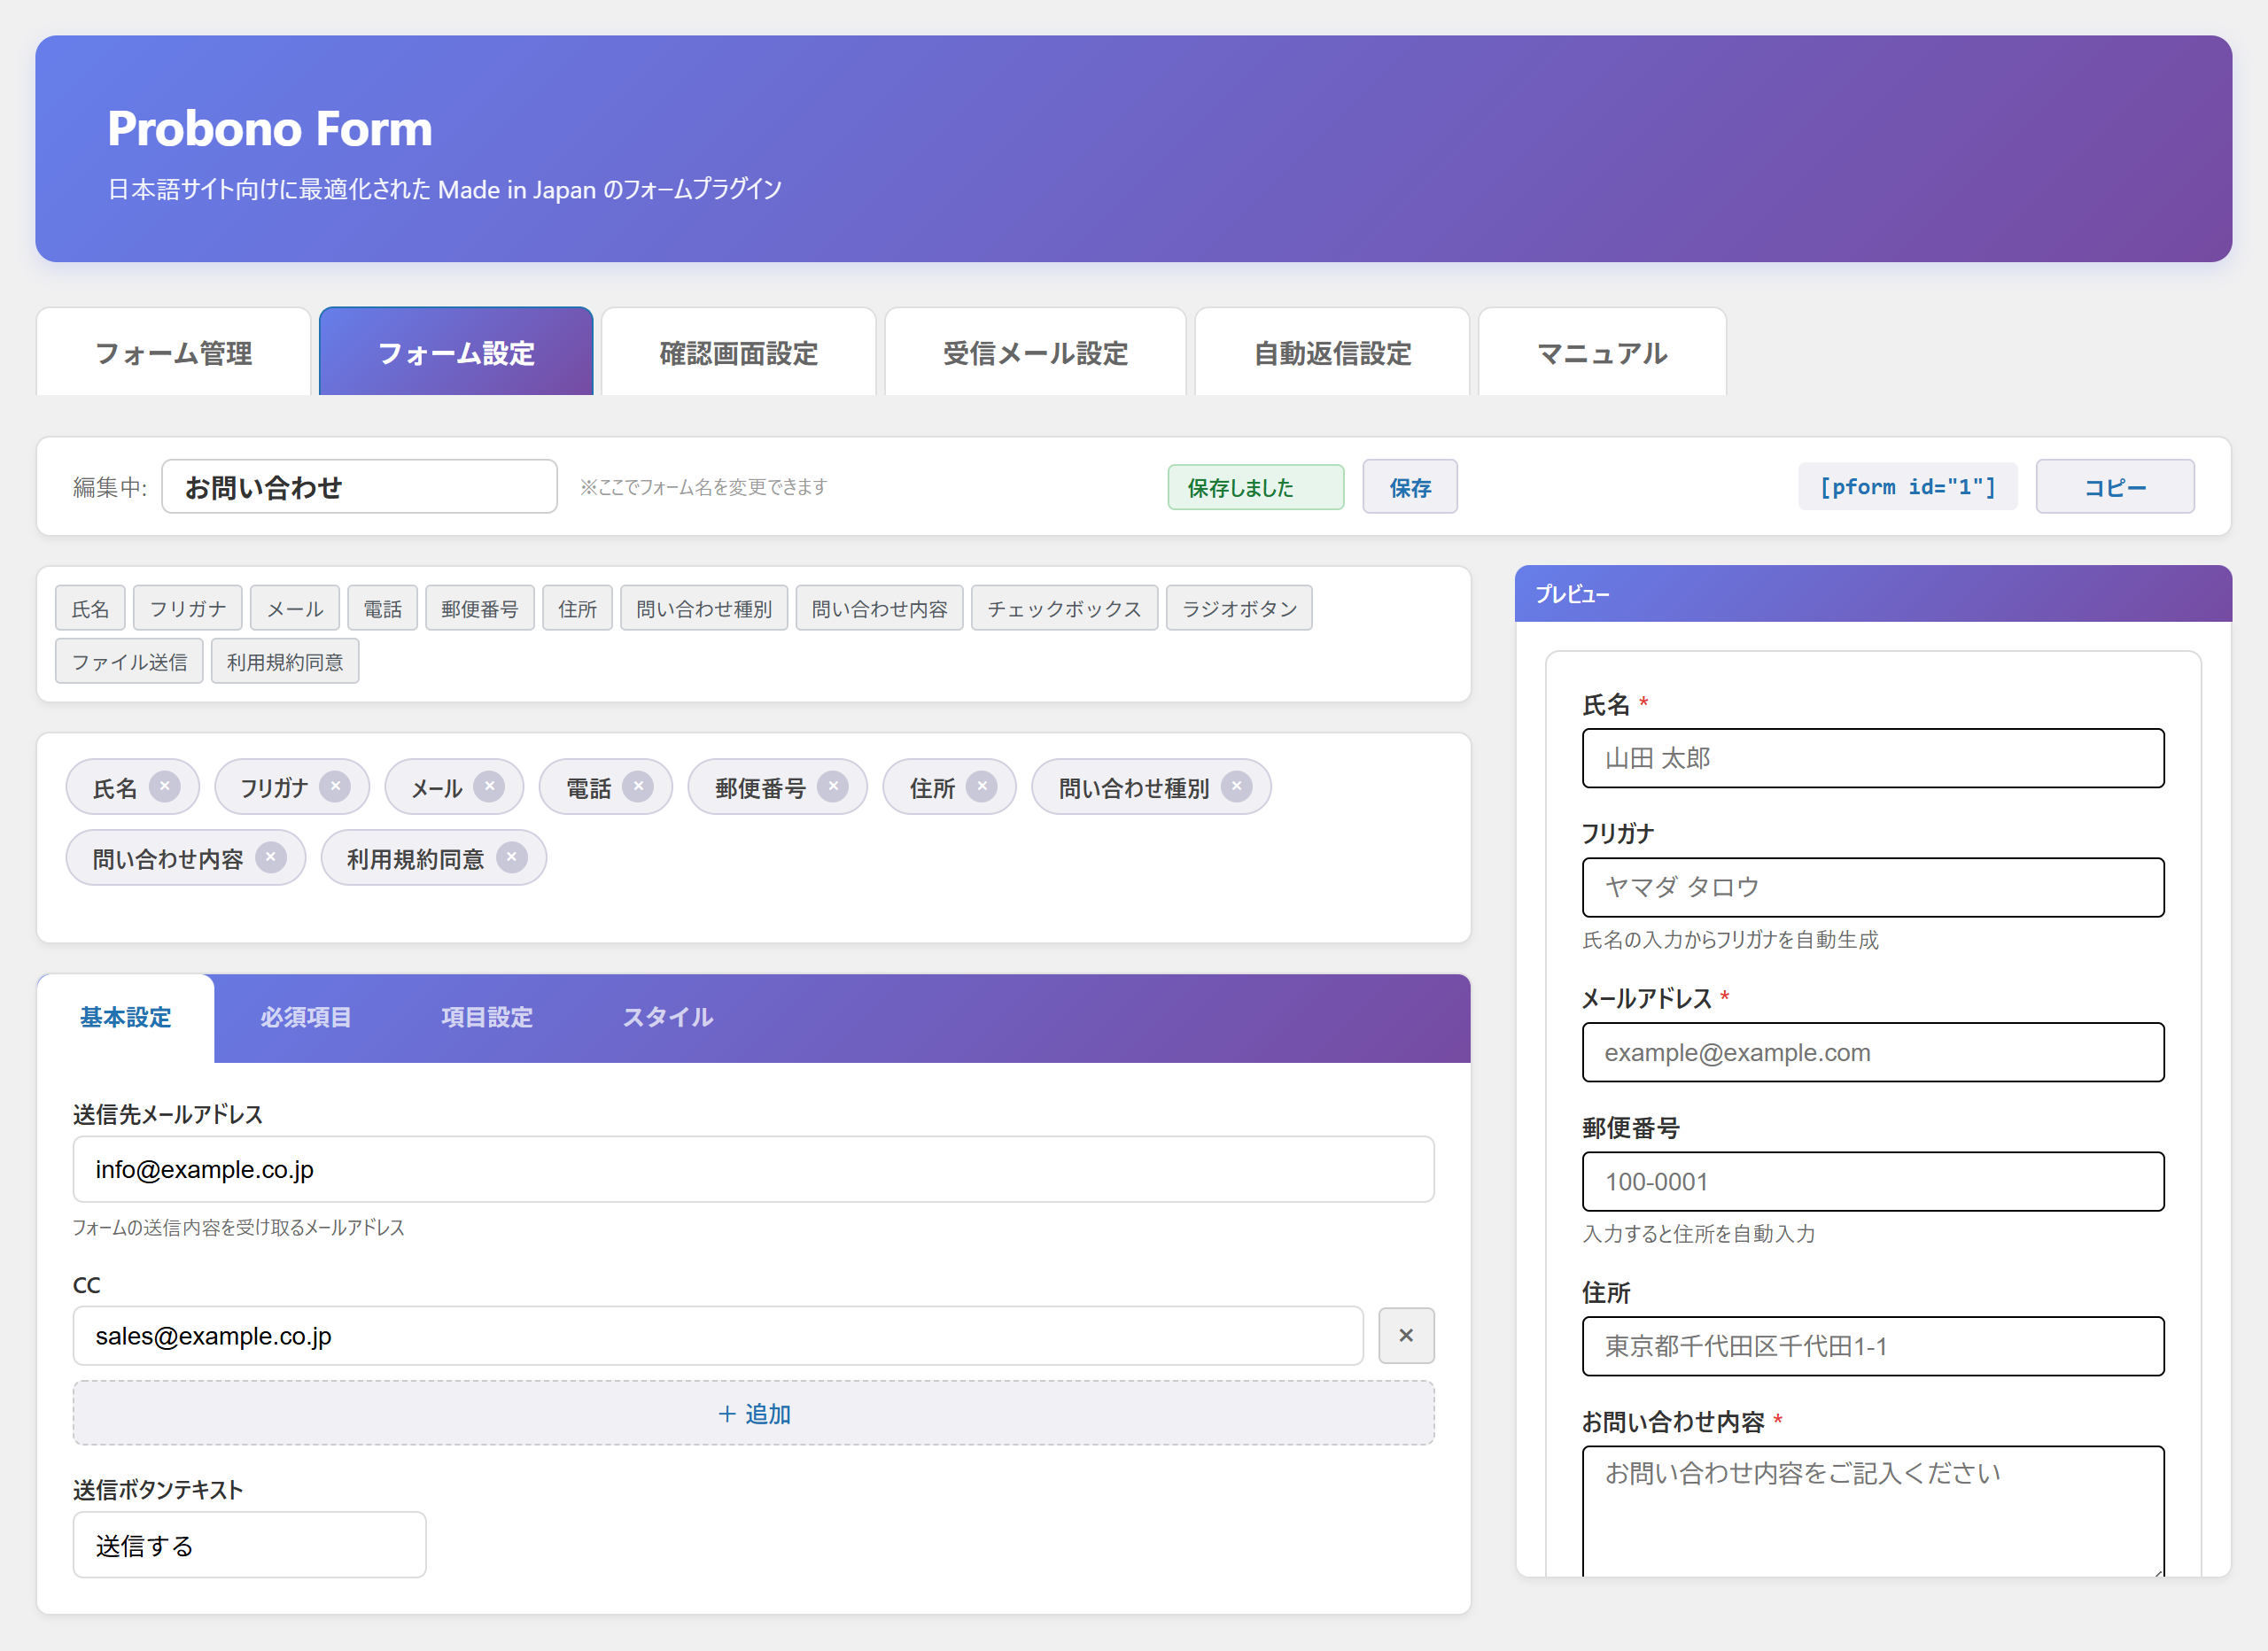Add the 氏名 field from palette
2268x1651 pixels.
tap(90, 608)
